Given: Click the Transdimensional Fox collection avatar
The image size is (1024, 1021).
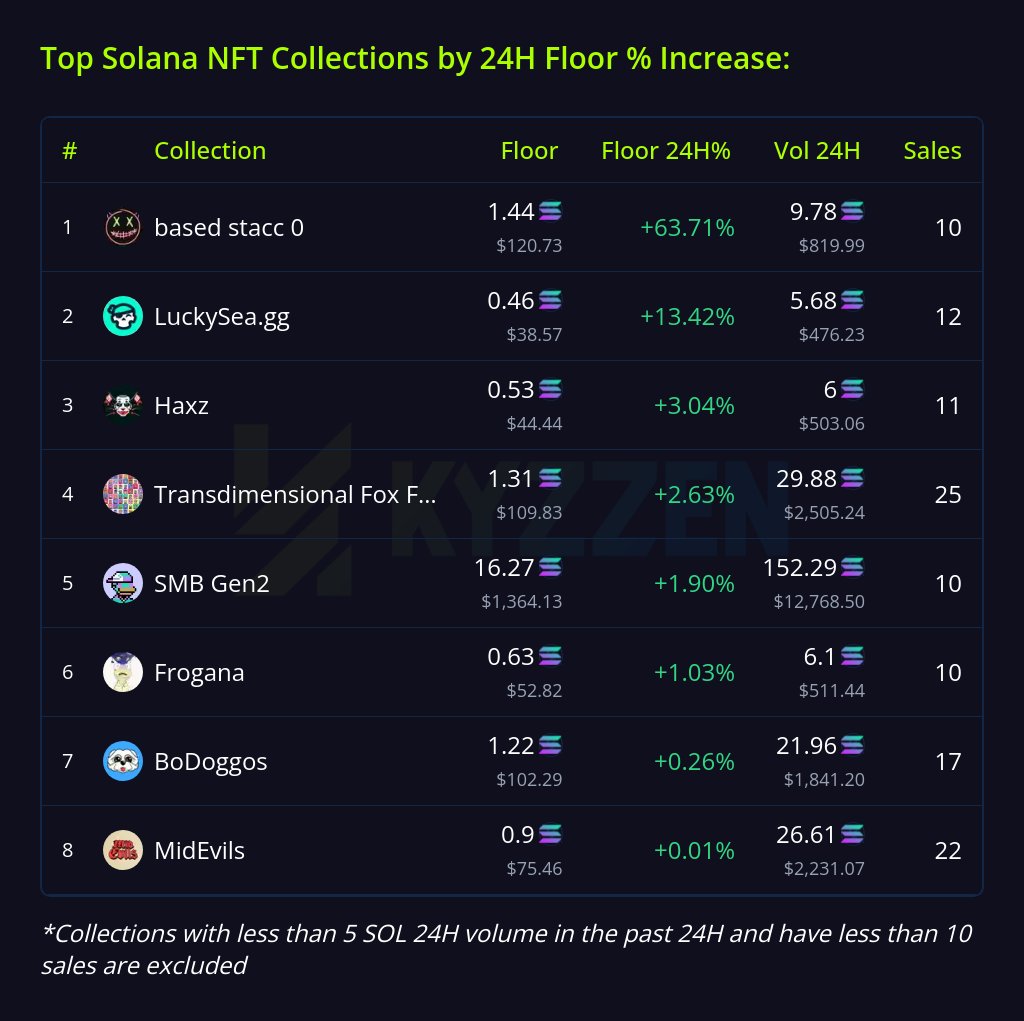Looking at the screenshot, I should click(122, 495).
